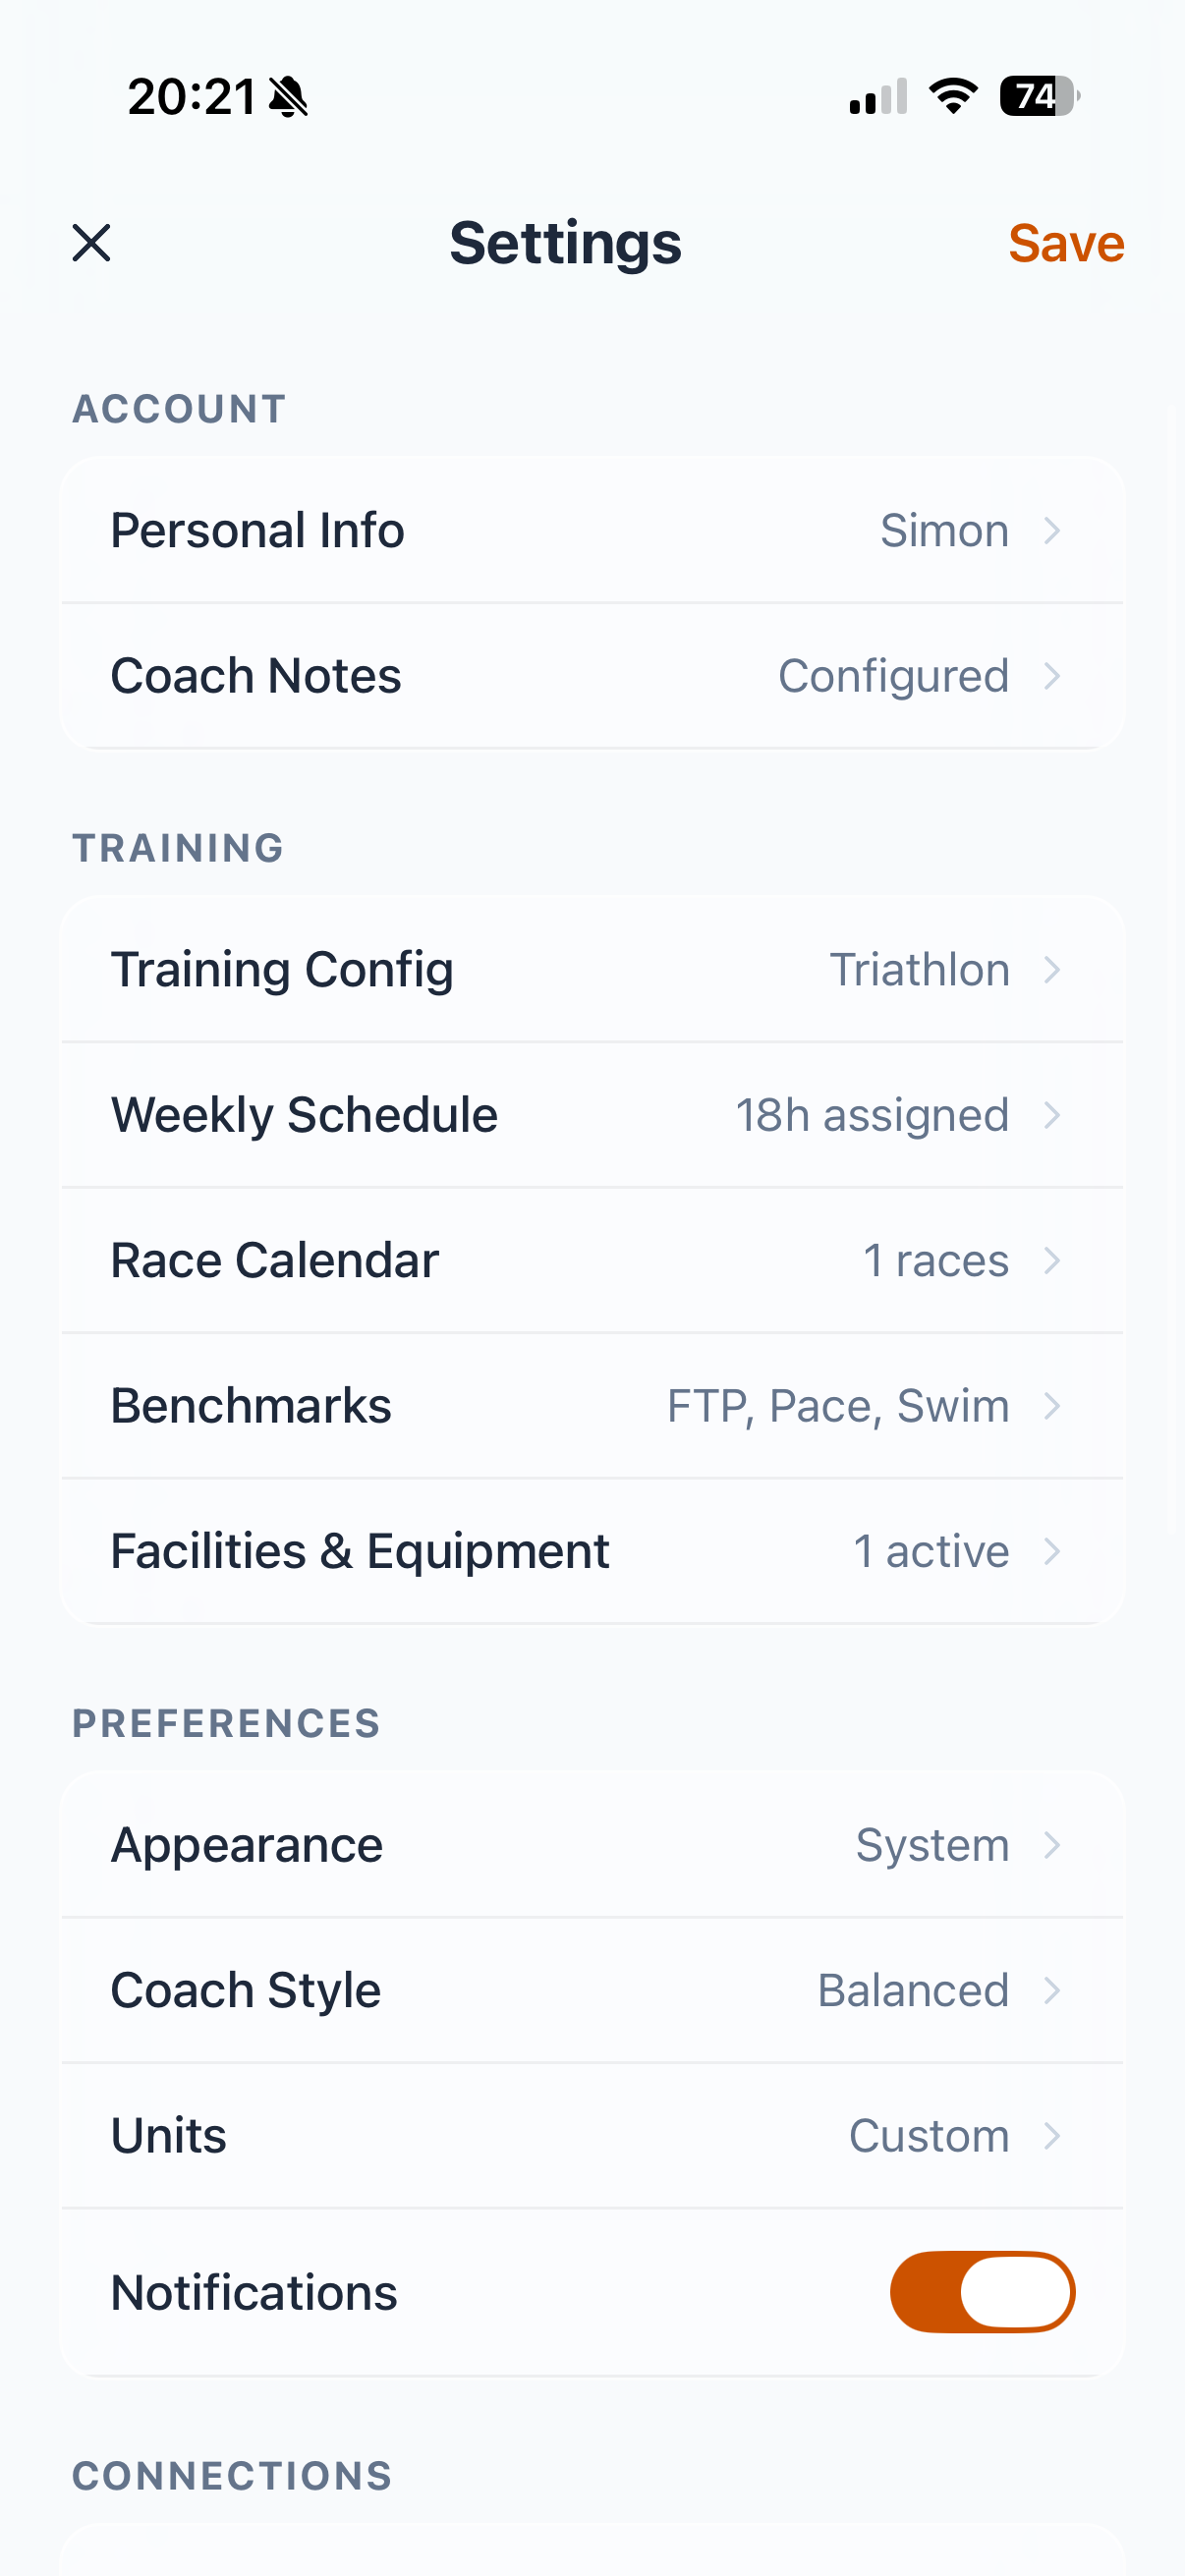Tap the cellular signal bars icon
This screenshot has width=1185, height=2576.
pos(878,97)
